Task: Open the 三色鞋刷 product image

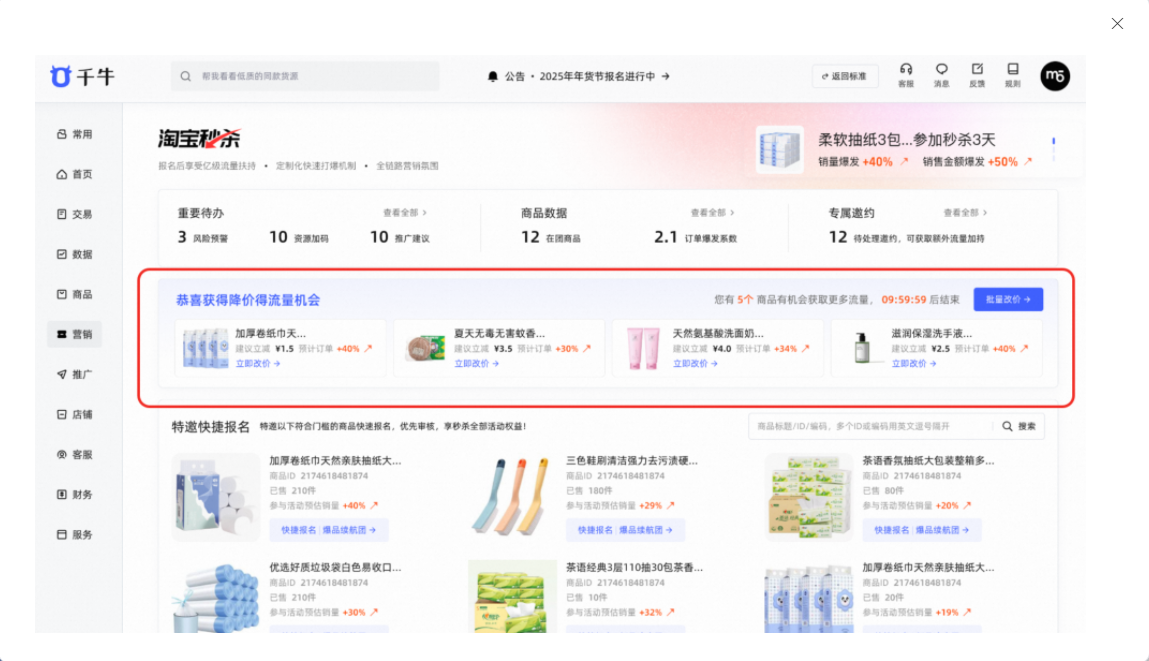Action: click(512, 497)
